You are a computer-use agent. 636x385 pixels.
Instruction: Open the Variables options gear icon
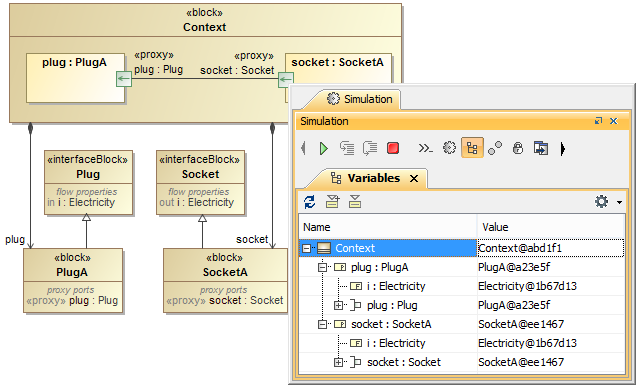pos(602,201)
